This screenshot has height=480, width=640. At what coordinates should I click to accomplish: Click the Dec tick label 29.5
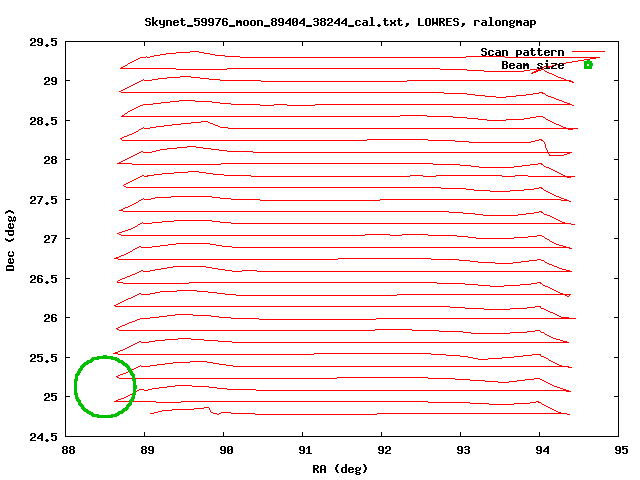43,42
